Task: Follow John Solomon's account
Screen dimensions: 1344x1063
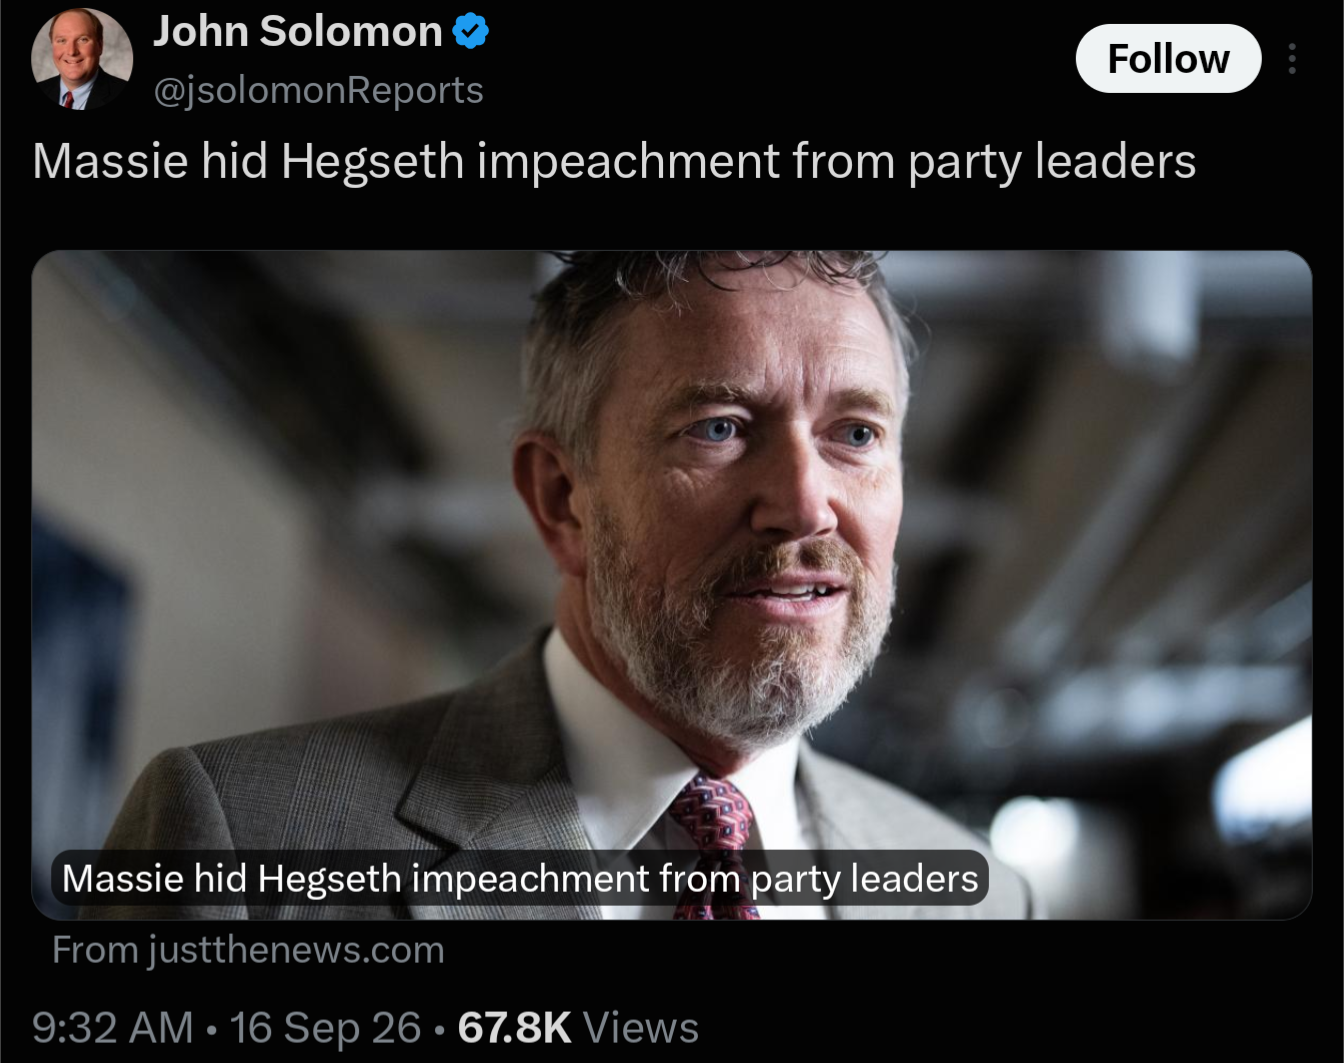Action: [x=1168, y=59]
